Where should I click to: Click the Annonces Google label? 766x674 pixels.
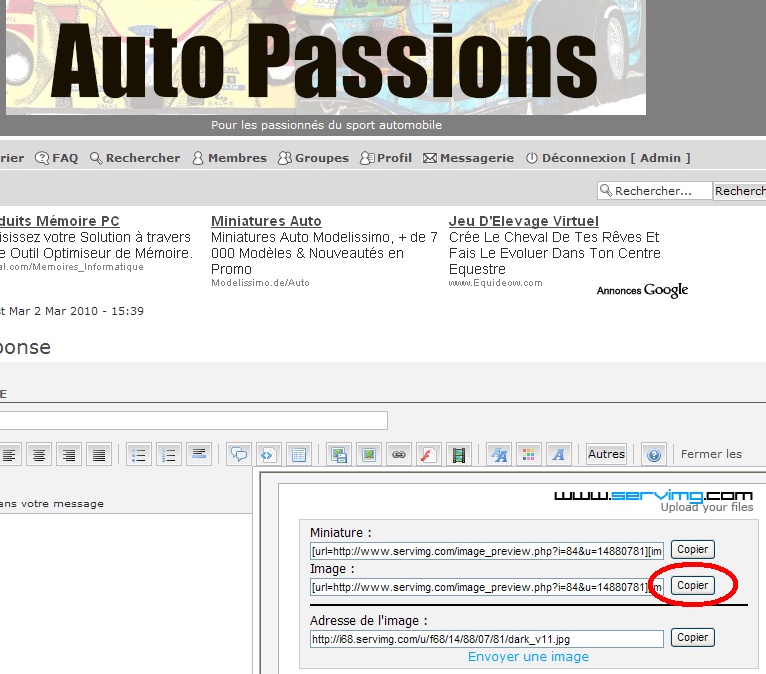(x=642, y=291)
